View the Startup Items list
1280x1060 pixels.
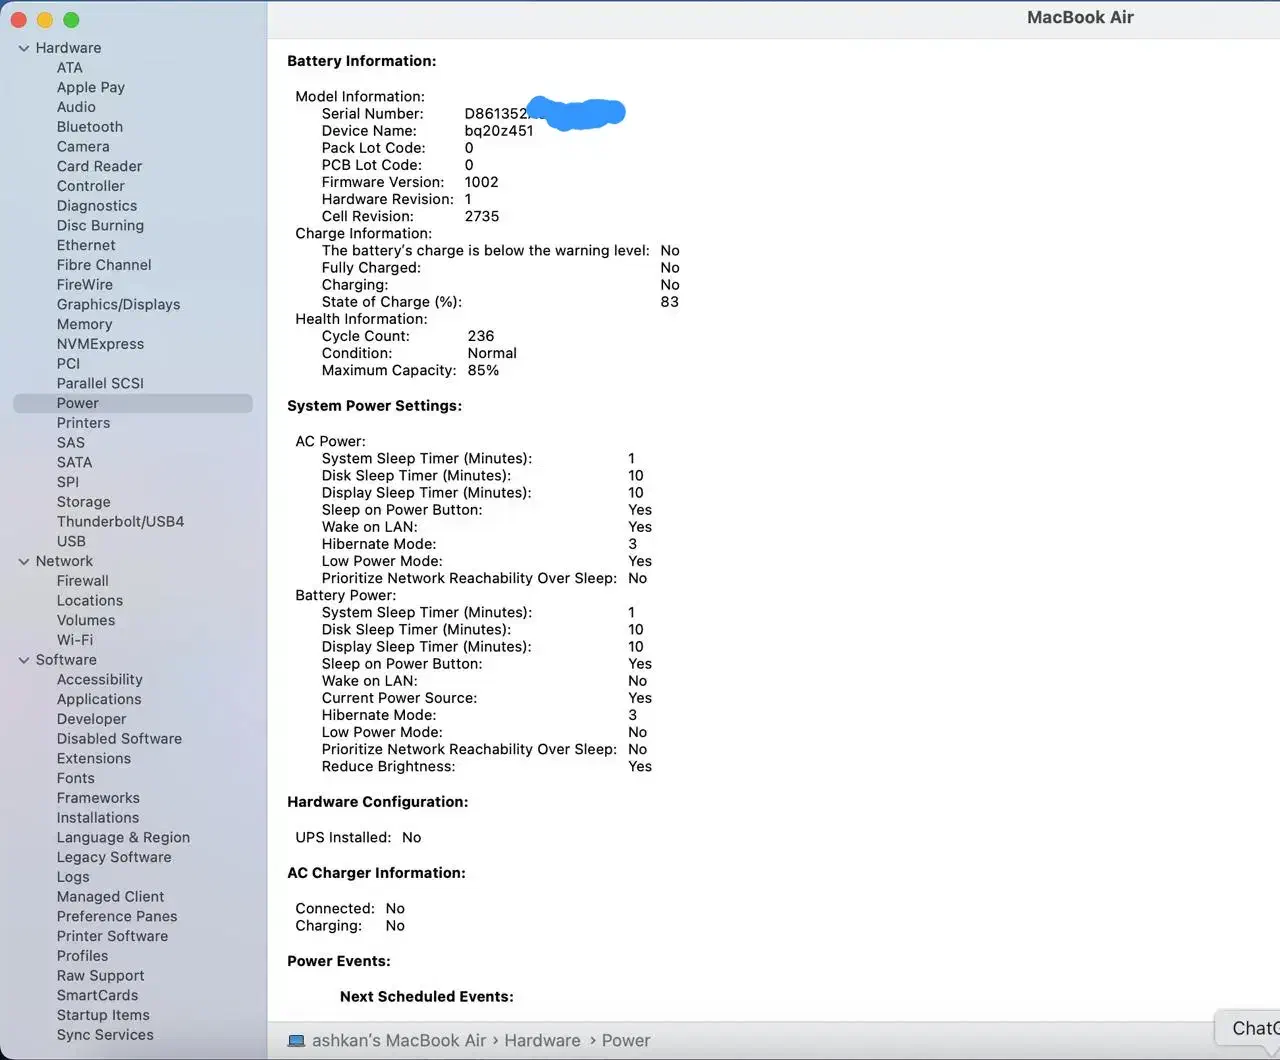(103, 1015)
